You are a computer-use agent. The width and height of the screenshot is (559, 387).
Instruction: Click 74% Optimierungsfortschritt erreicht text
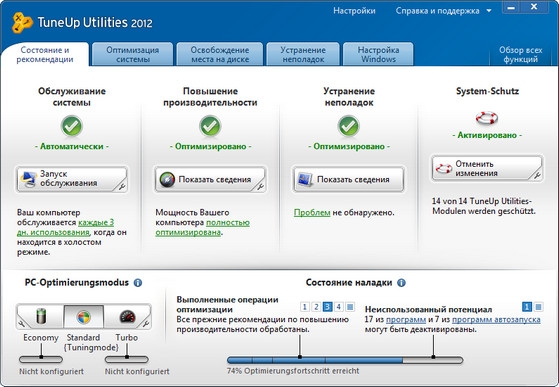(x=293, y=371)
